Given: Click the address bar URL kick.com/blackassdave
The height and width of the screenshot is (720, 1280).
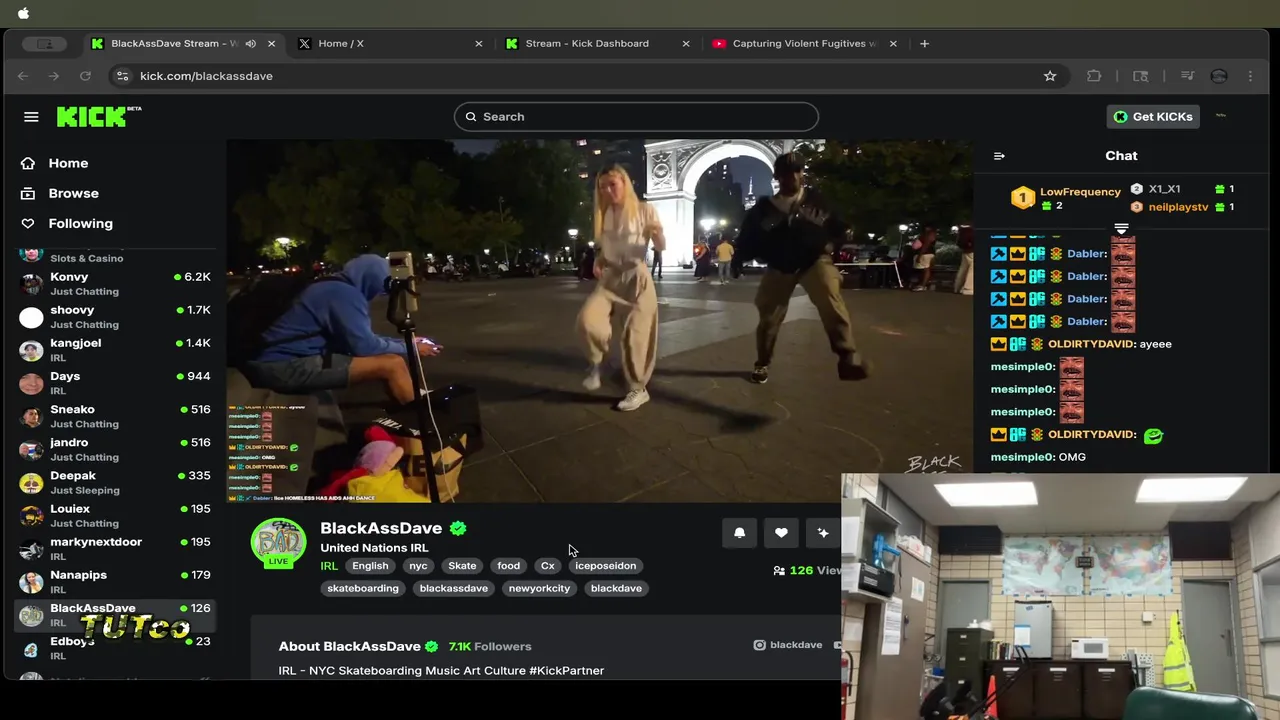Looking at the screenshot, I should pyautogui.click(x=206, y=76).
